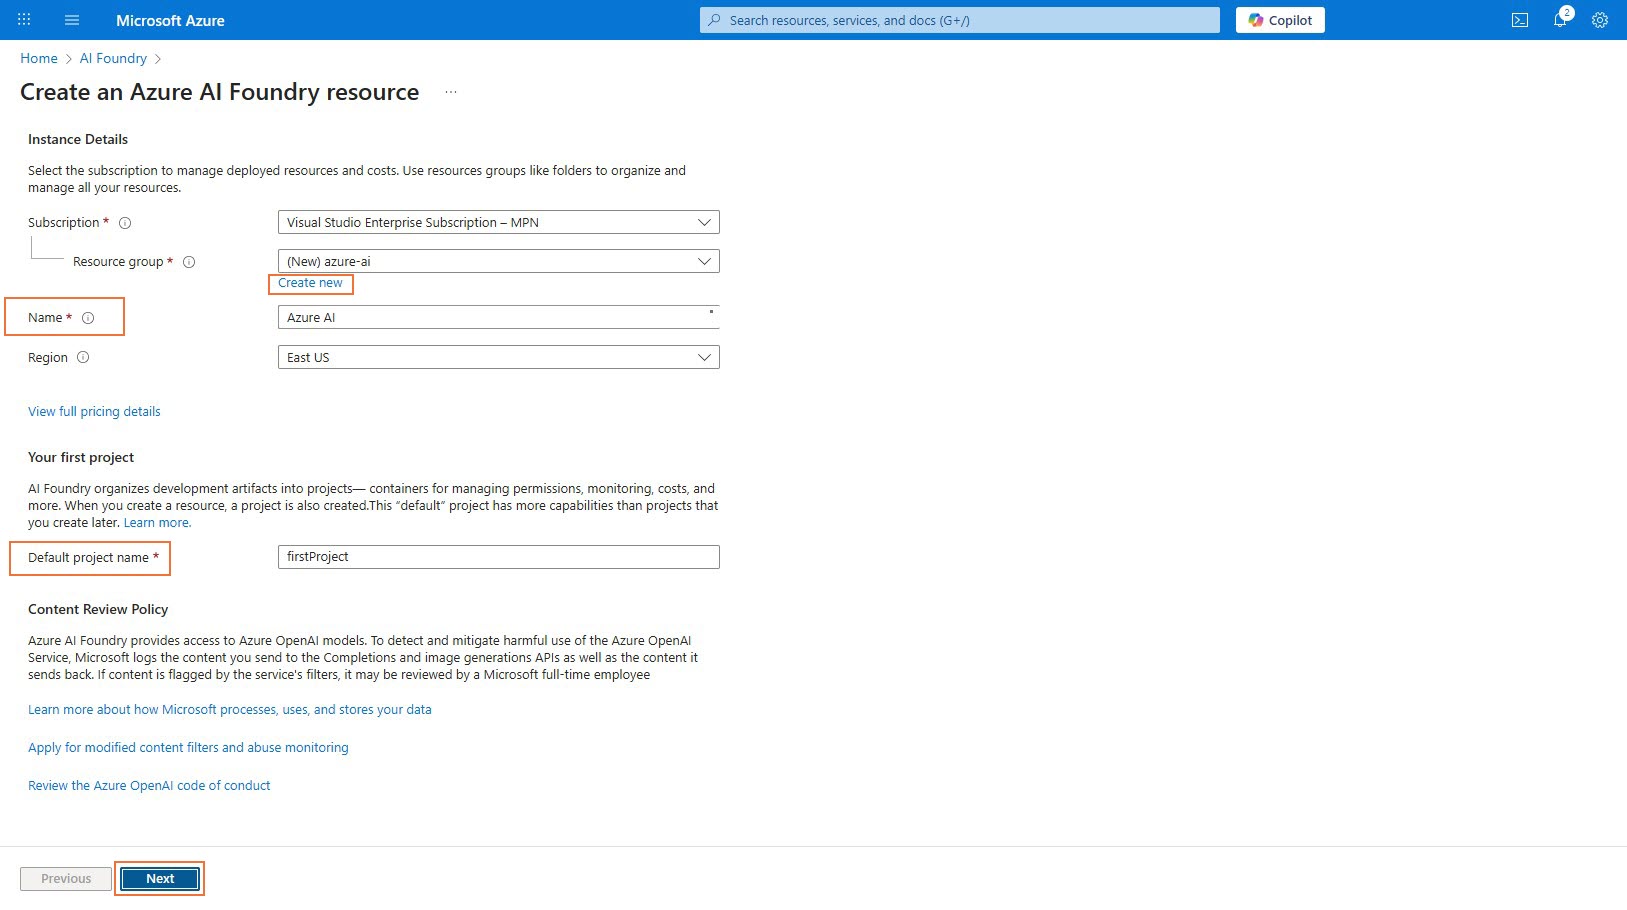Open the Azure portal hamburger menu
The width and height of the screenshot is (1627, 910).
click(x=71, y=20)
